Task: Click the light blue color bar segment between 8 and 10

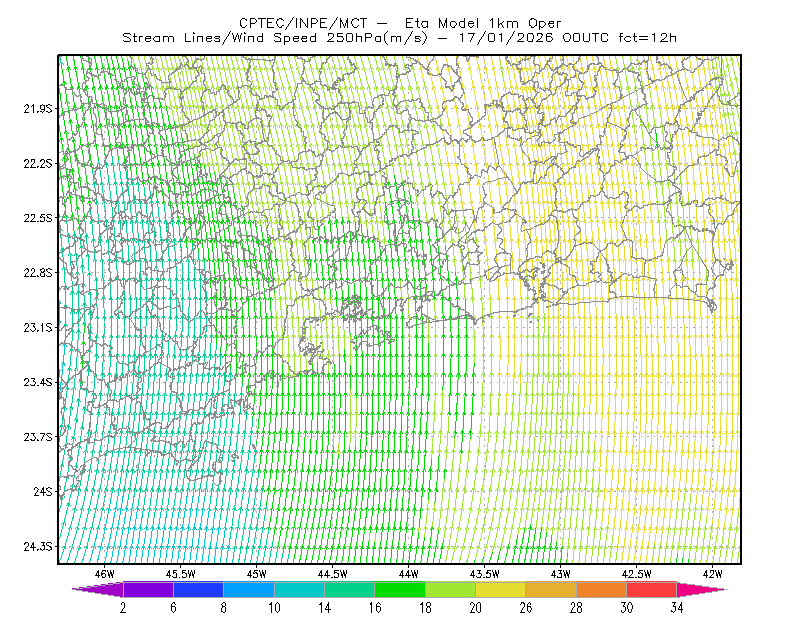Action: point(249,589)
